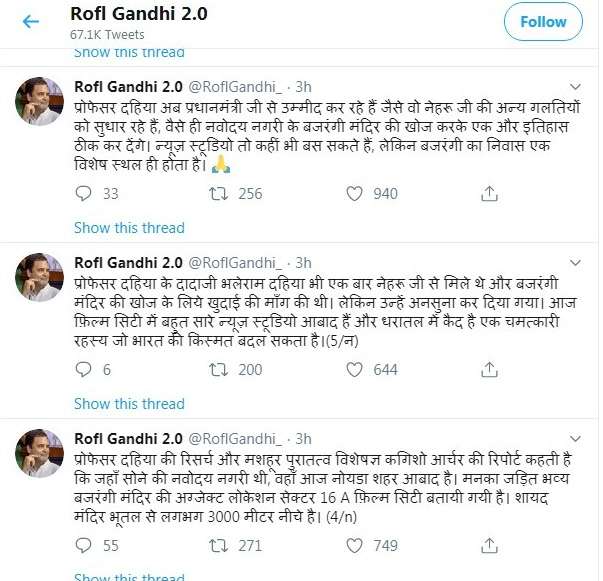603x581 pixels.
Task: Open chevron menu on (4/n) tweet
Action: (575, 439)
